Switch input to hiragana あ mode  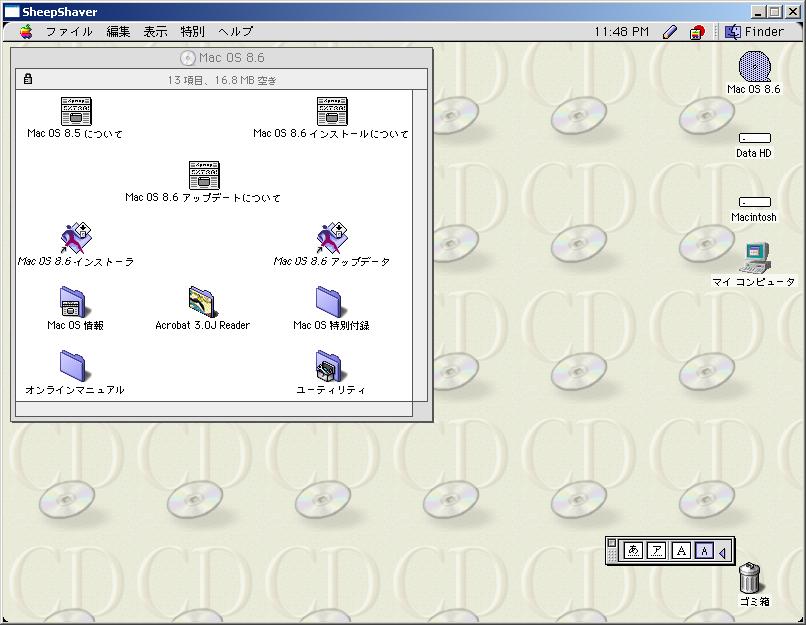(x=633, y=551)
